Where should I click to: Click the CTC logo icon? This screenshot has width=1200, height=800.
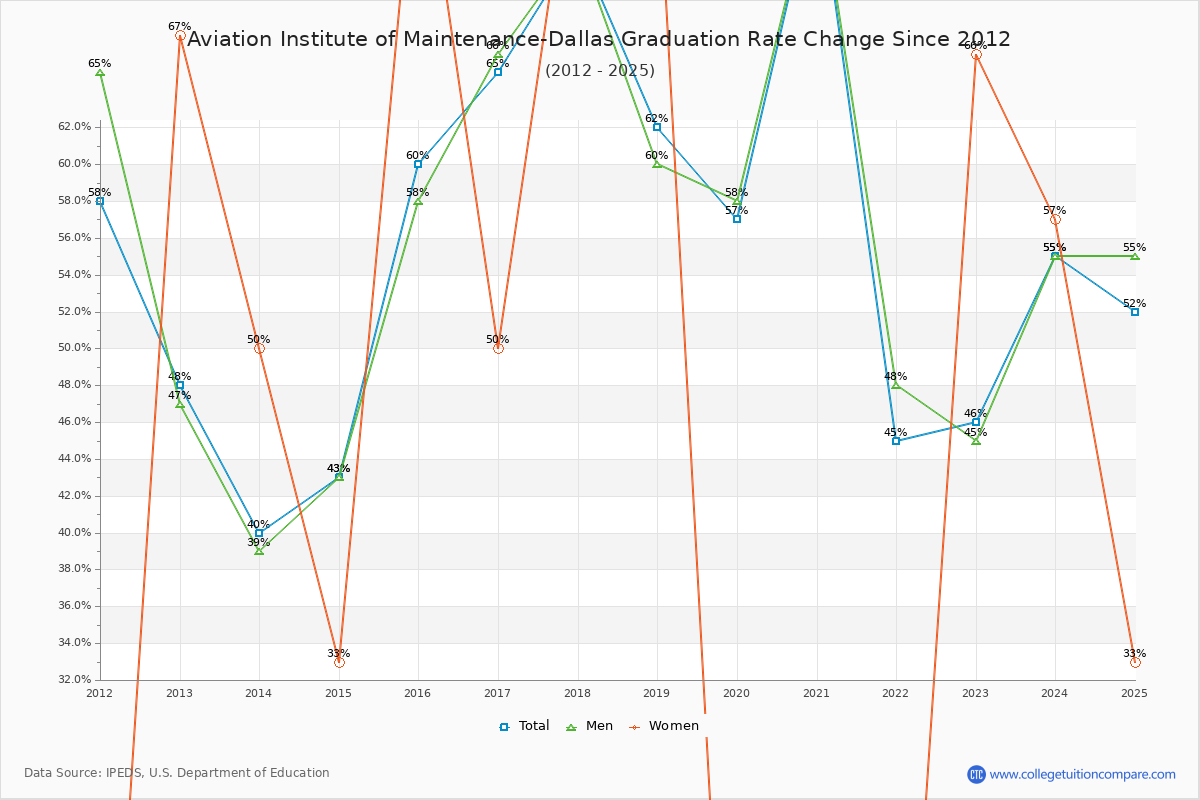coord(976,774)
